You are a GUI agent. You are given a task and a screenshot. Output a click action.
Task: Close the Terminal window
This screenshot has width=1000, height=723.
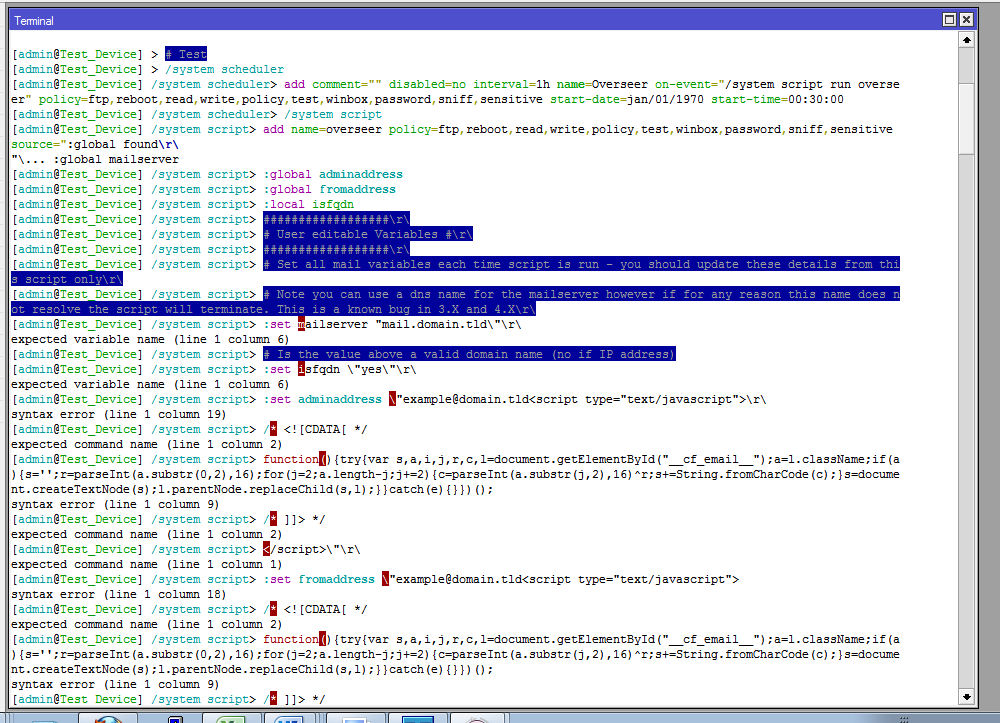coord(966,20)
